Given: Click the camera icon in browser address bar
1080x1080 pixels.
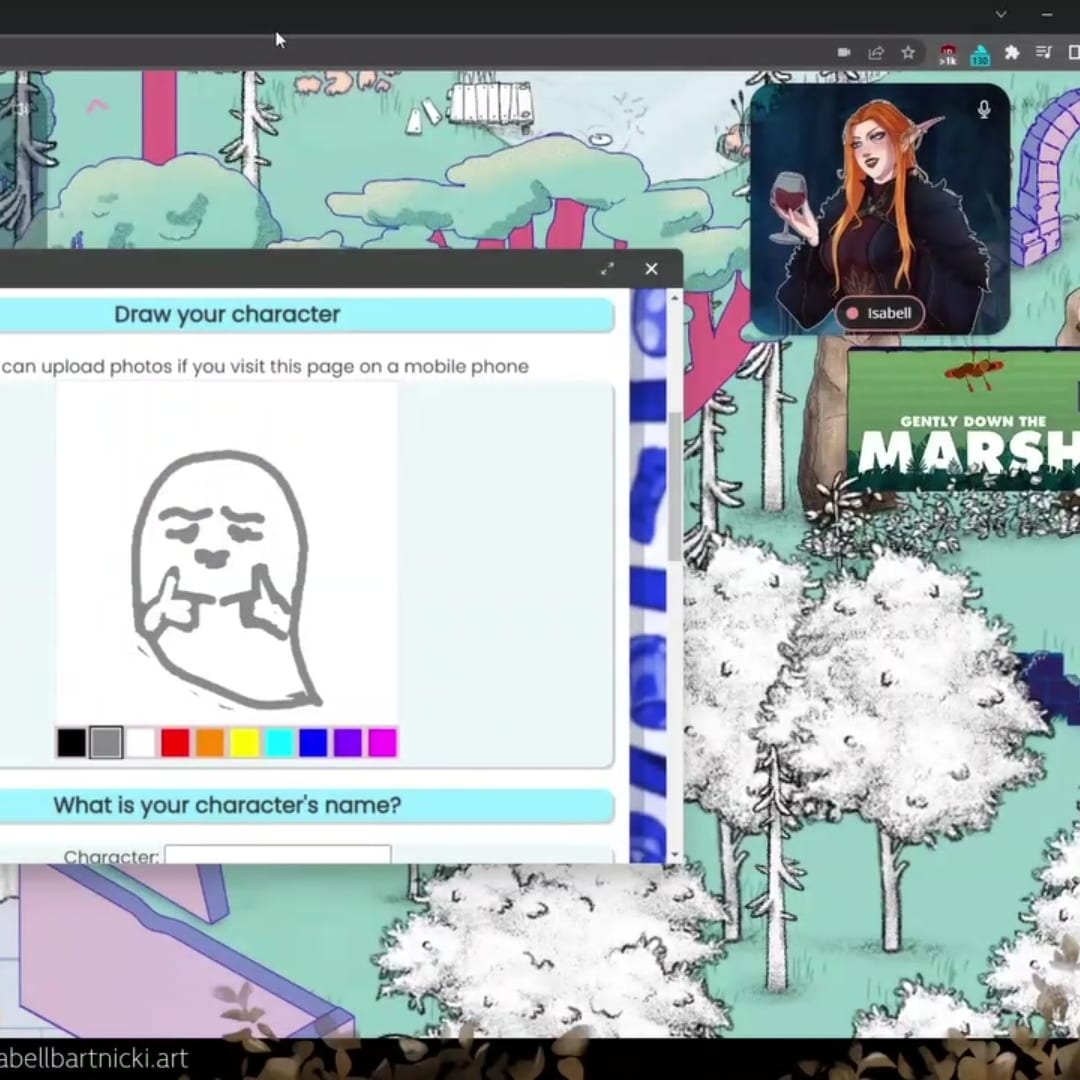Looking at the screenshot, I should [844, 52].
